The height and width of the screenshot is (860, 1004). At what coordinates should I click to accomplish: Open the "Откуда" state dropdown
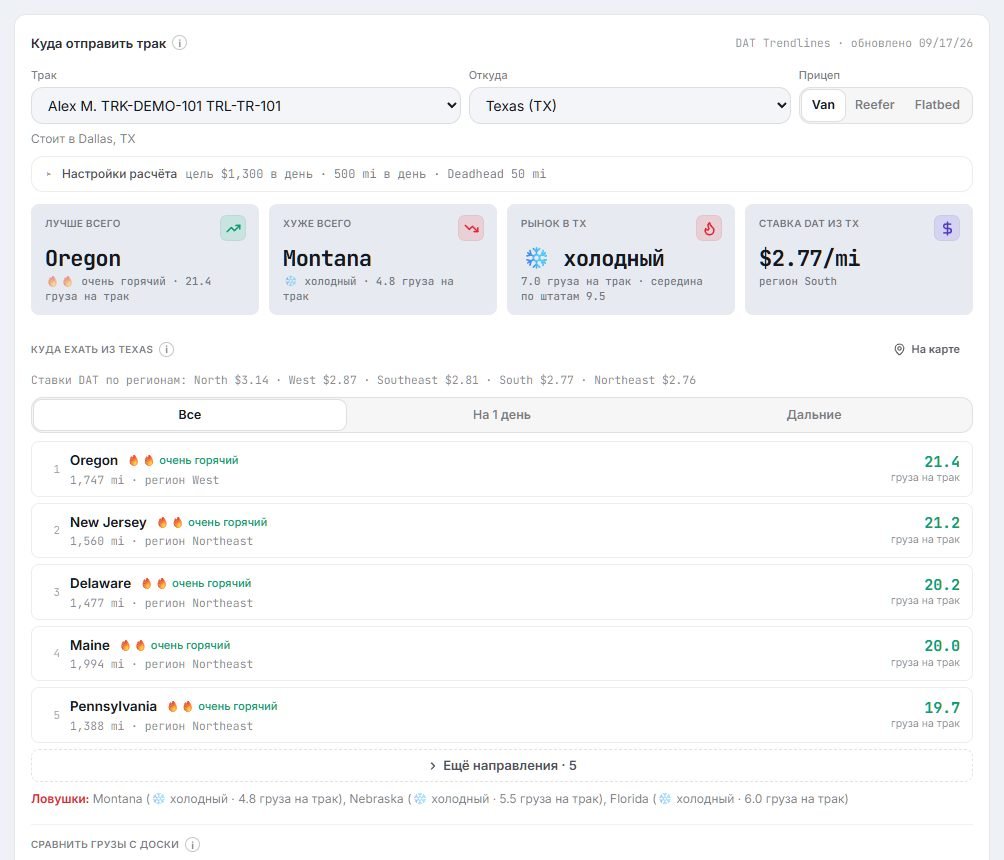[x=630, y=106]
